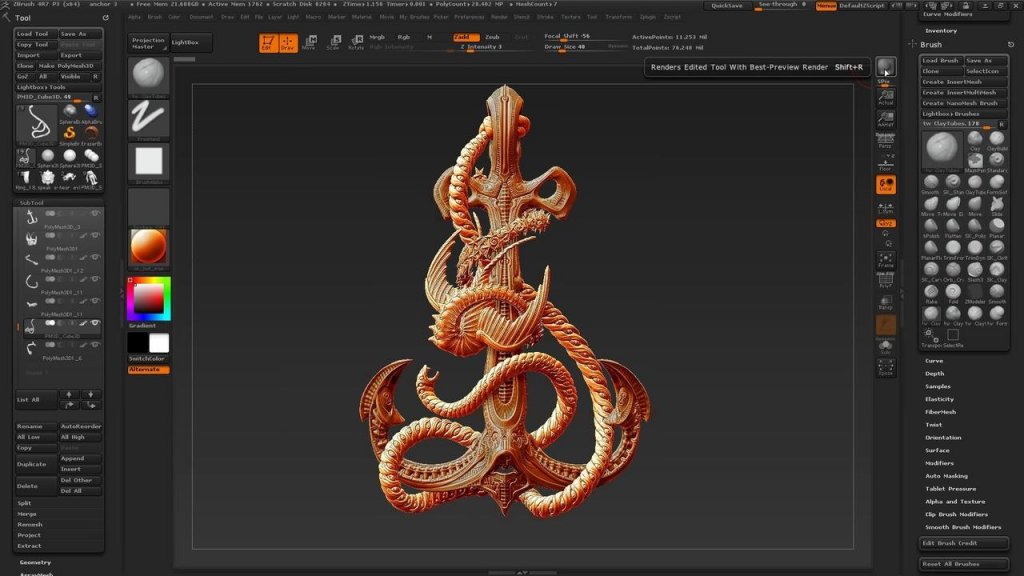Click the Duplicate subtool button

pos(35,464)
